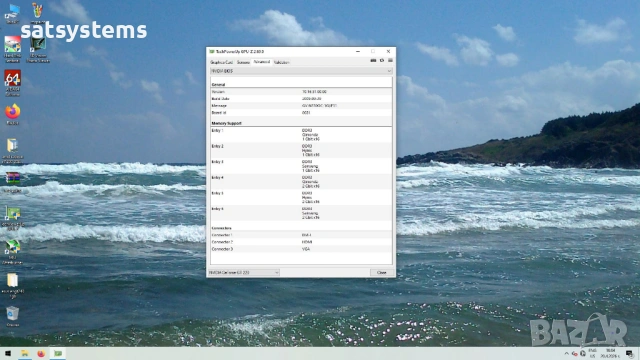The width and height of the screenshot is (640, 360).
Task: Click the Memory Support section header
Action: (227, 123)
